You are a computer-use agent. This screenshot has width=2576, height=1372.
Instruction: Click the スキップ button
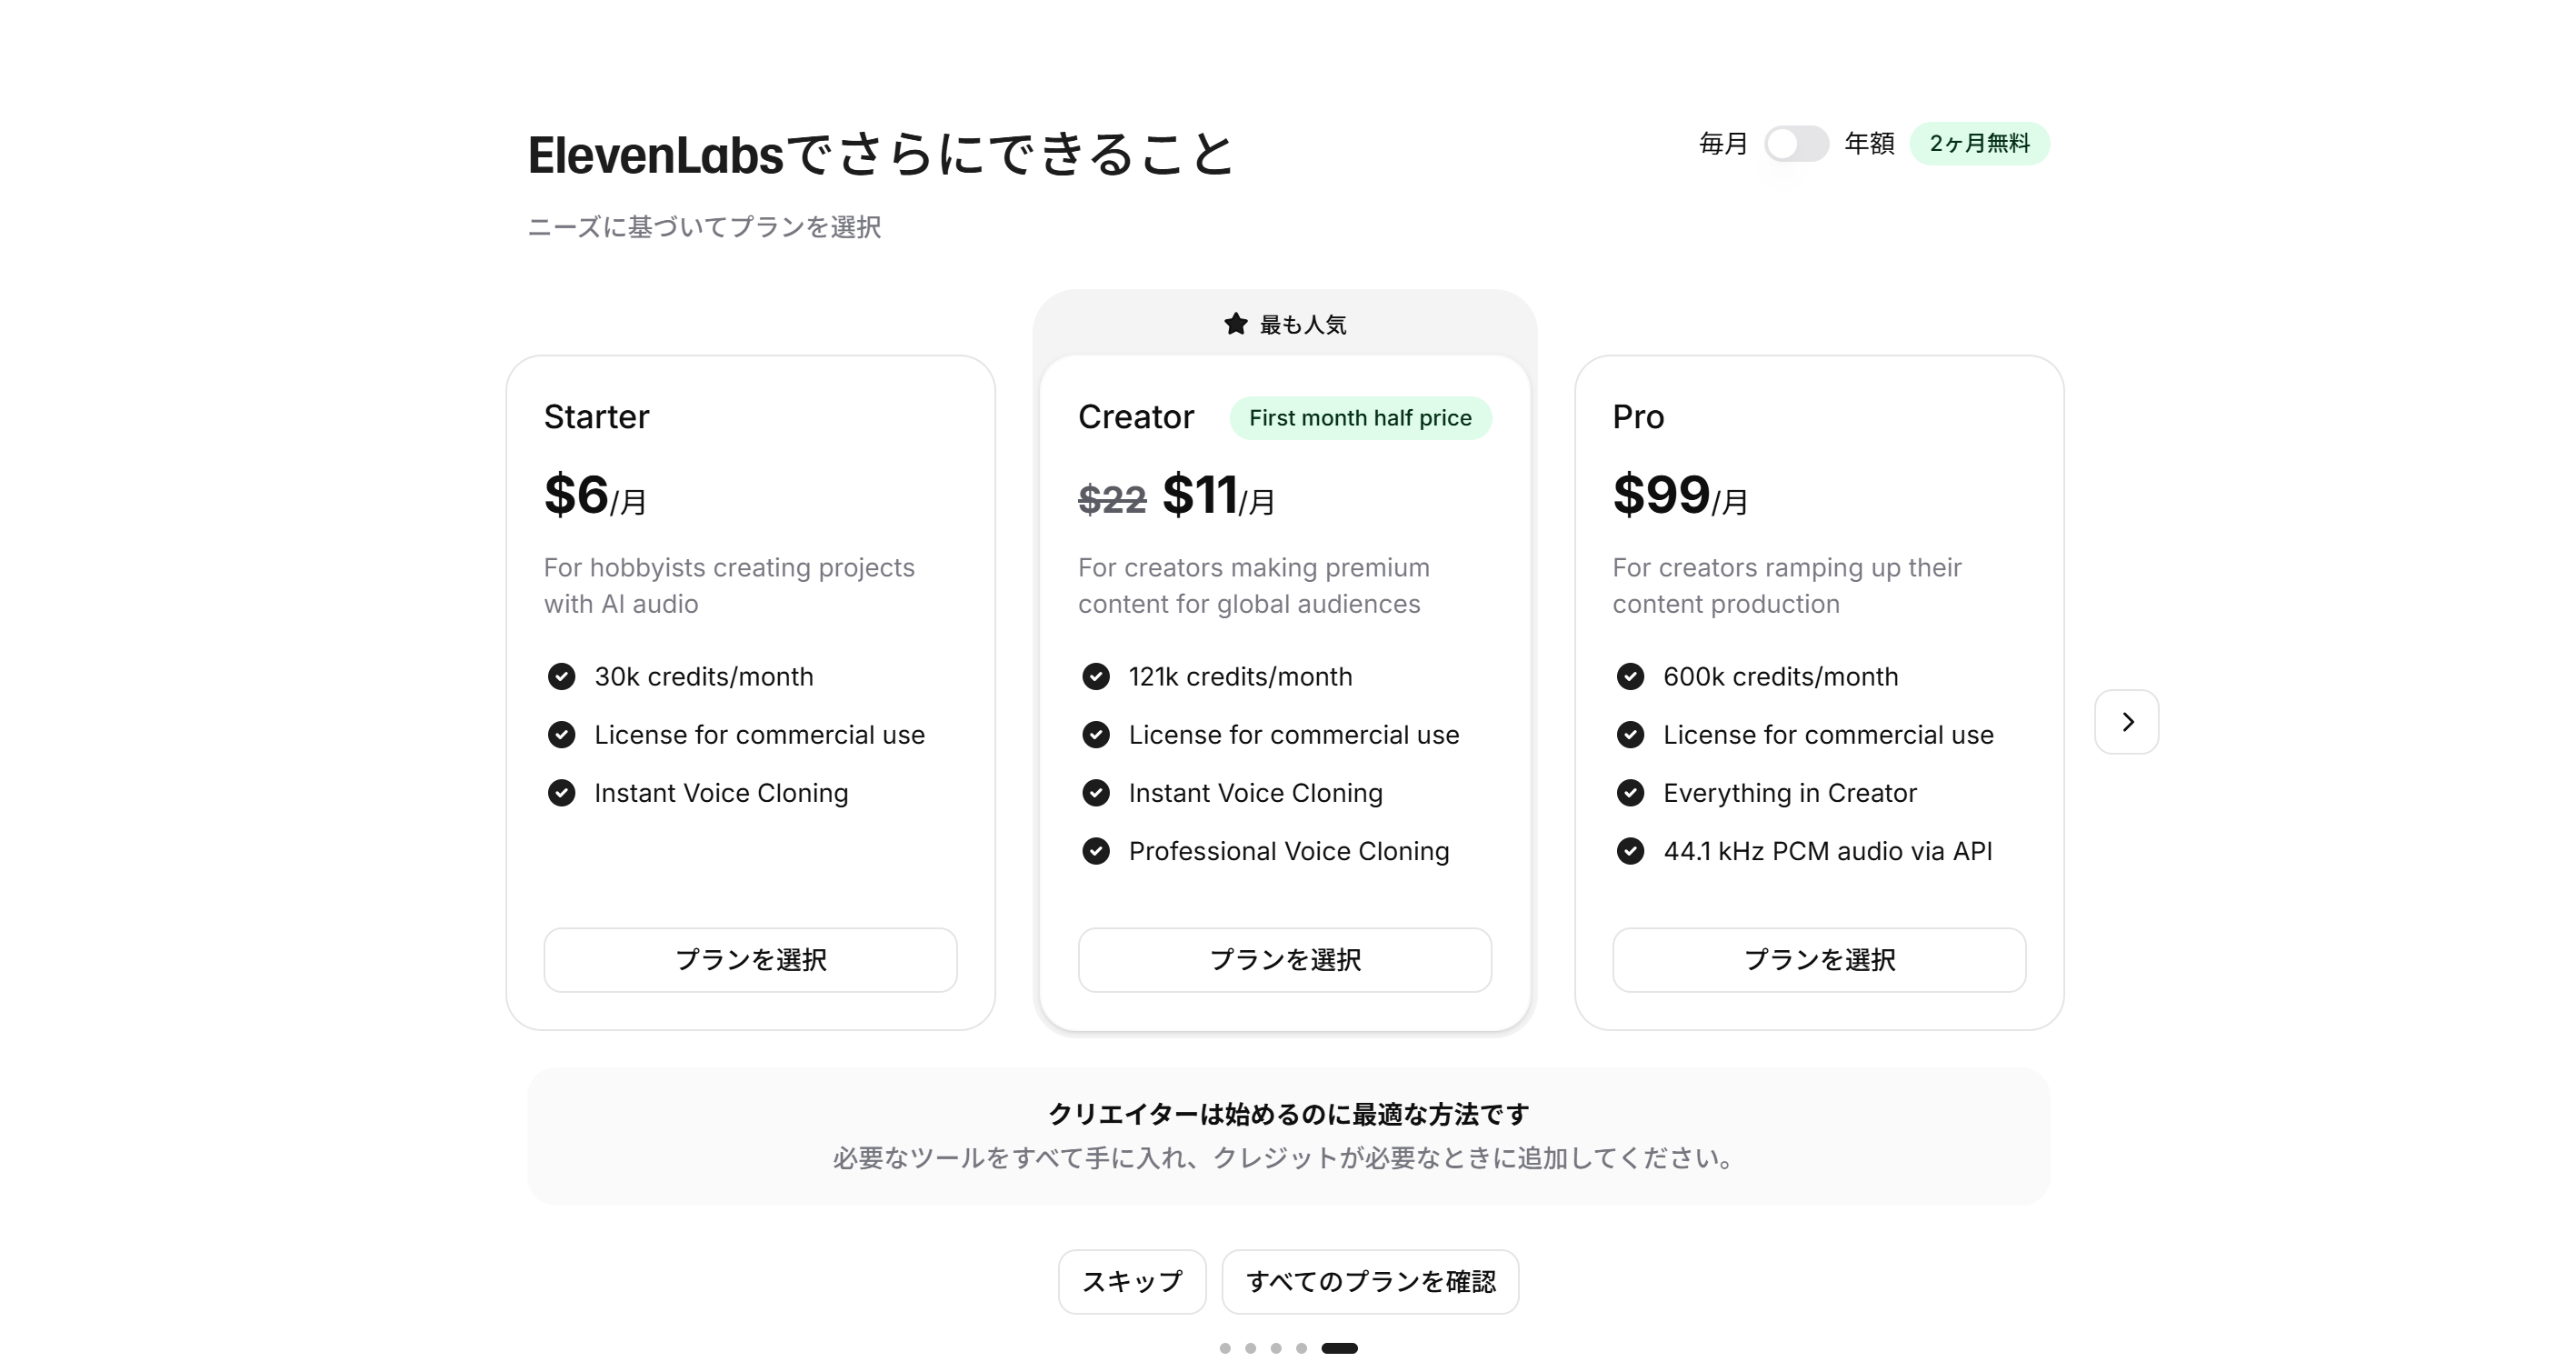(1132, 1281)
